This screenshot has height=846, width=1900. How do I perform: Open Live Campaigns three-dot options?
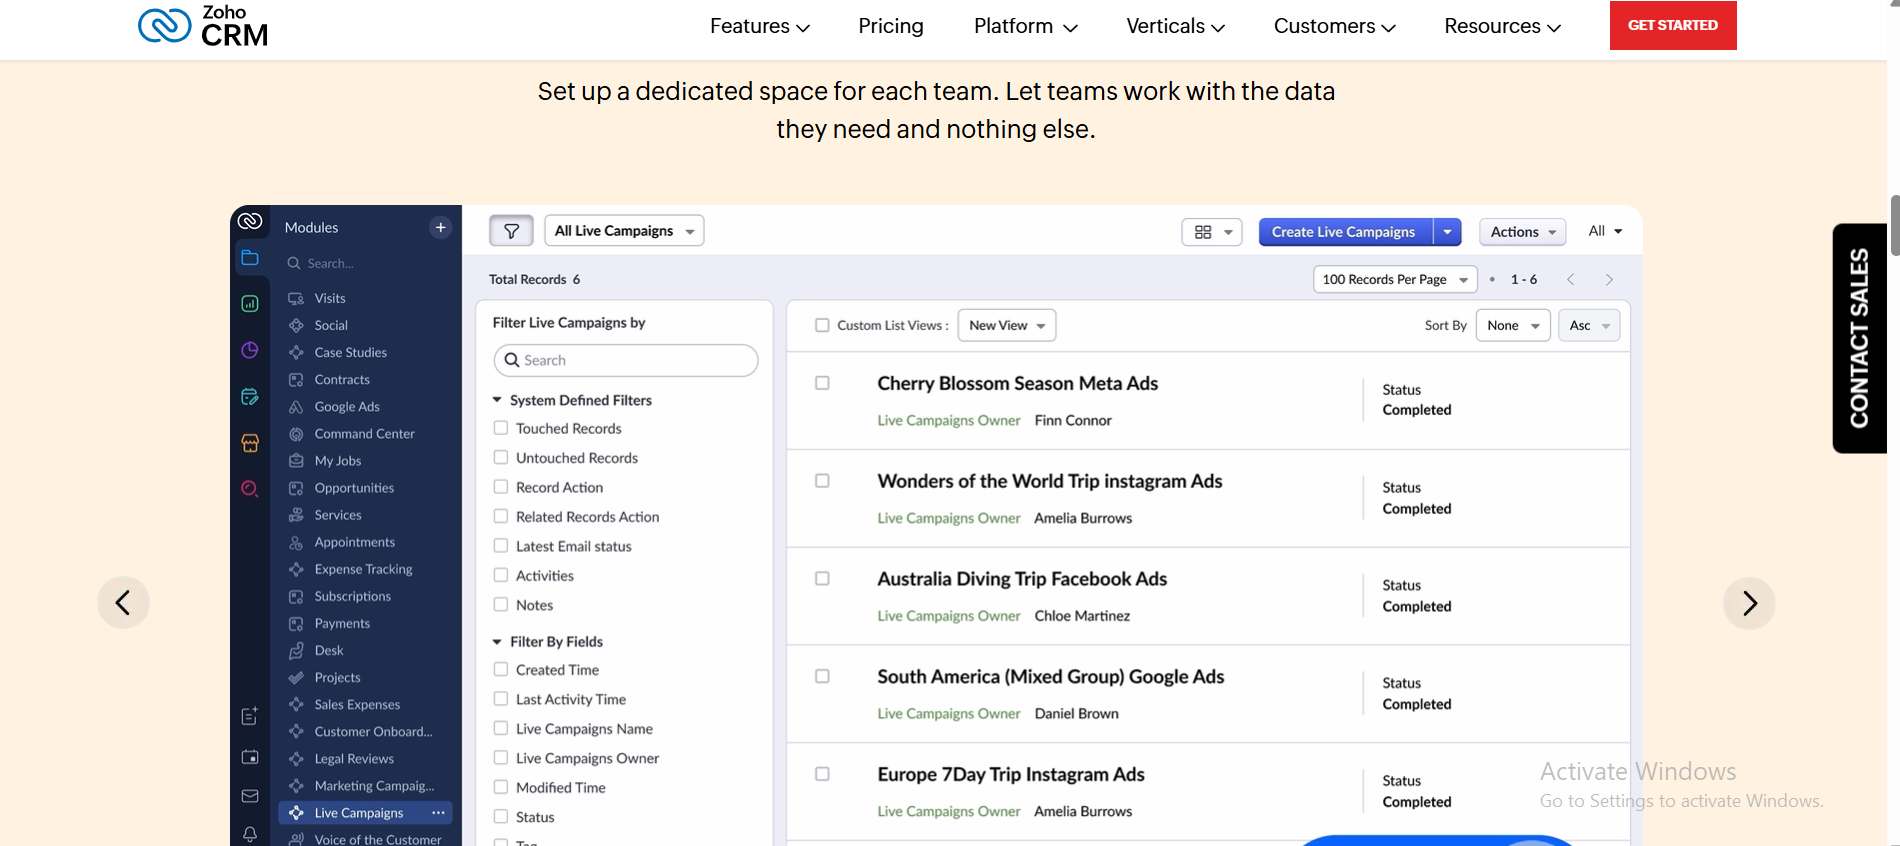pyautogui.click(x=438, y=813)
